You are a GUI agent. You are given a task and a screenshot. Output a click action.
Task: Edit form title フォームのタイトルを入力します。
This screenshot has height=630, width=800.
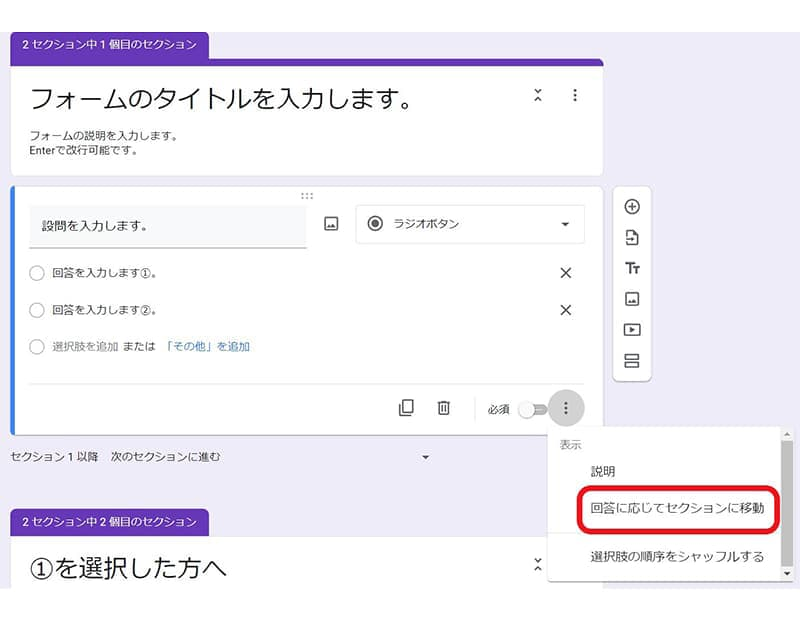click(x=220, y=98)
